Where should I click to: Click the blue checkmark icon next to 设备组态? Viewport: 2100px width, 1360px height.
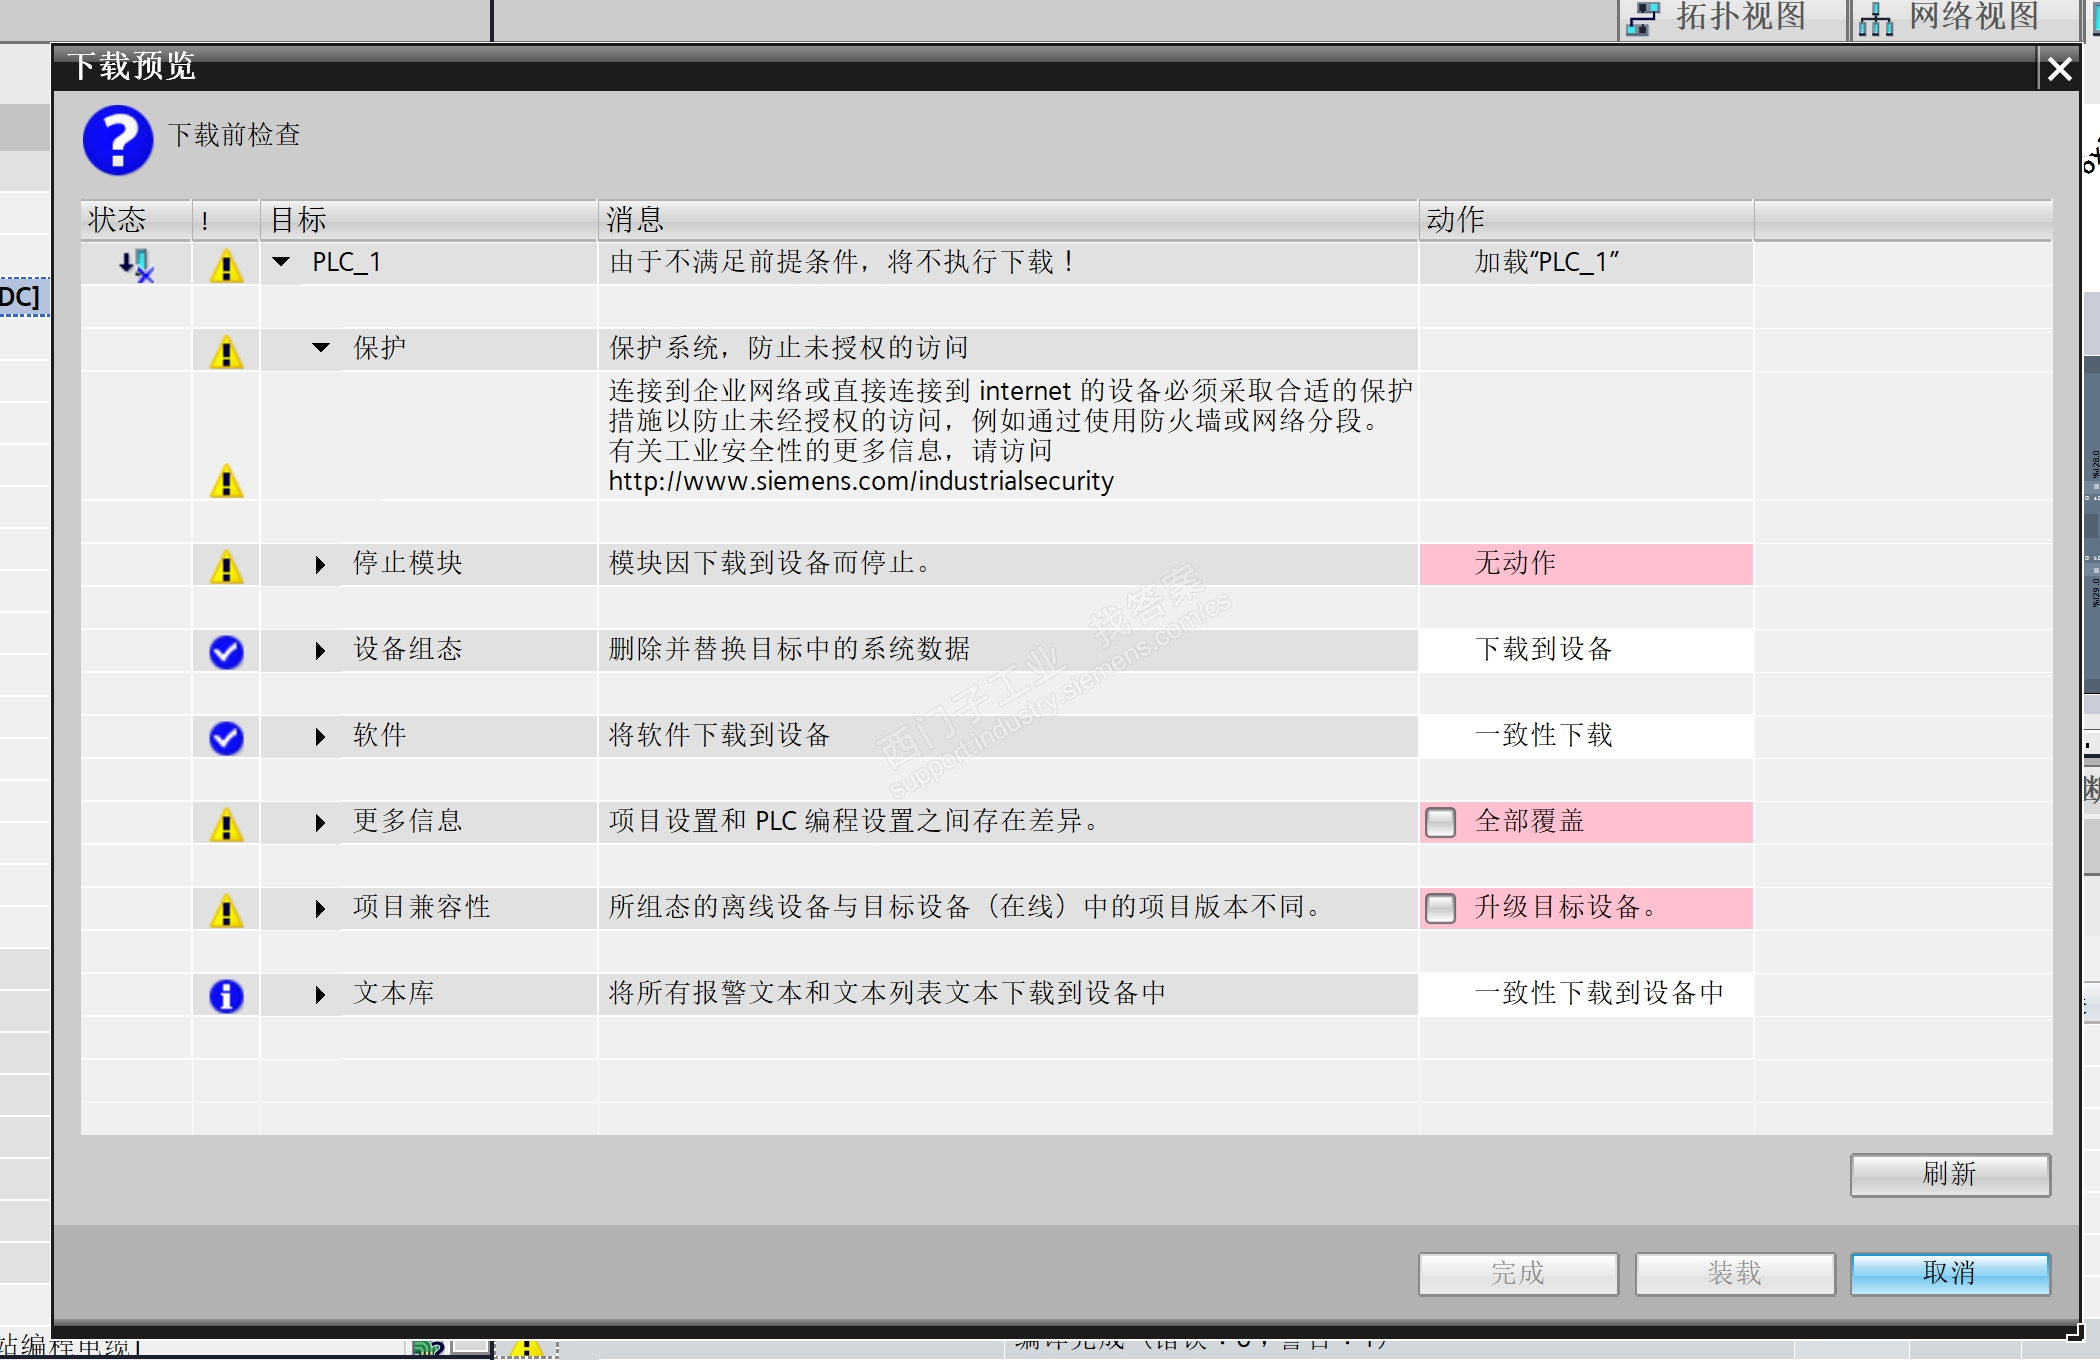coord(226,651)
